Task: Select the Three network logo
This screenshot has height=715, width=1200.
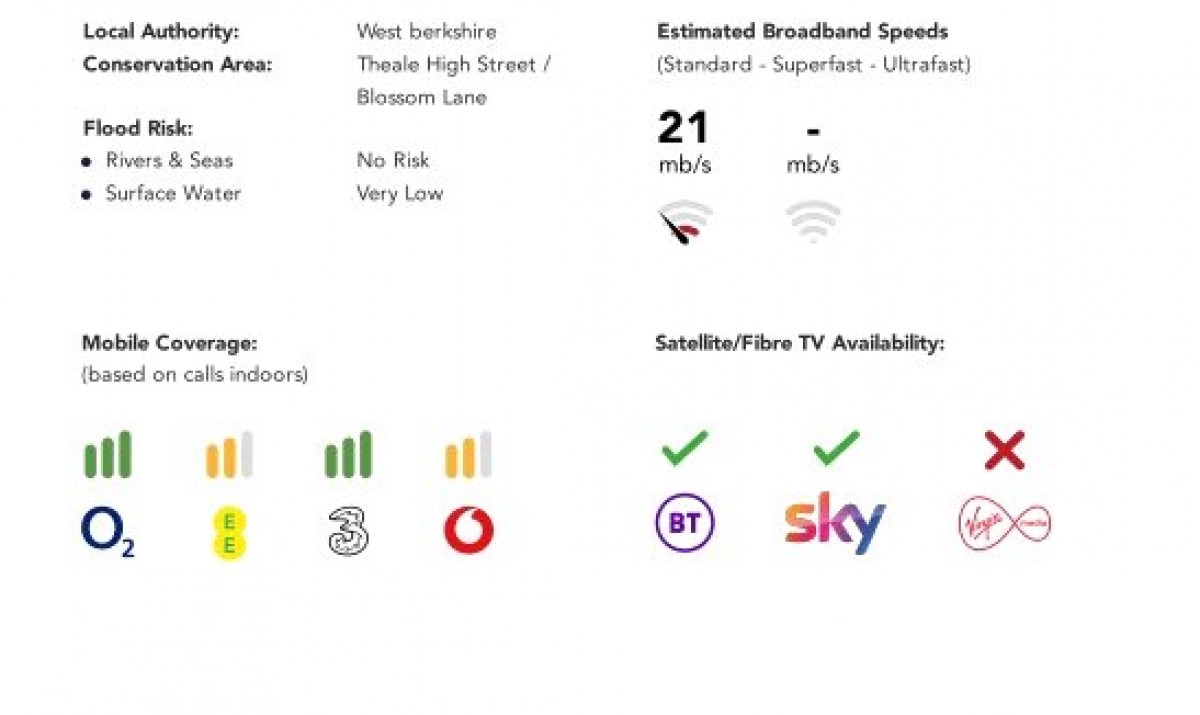Action: tap(348, 531)
